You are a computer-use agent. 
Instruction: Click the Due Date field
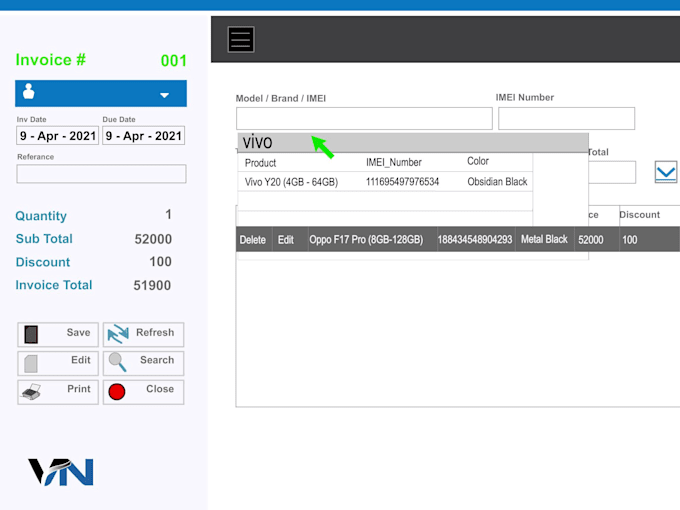pyautogui.click(x=144, y=136)
